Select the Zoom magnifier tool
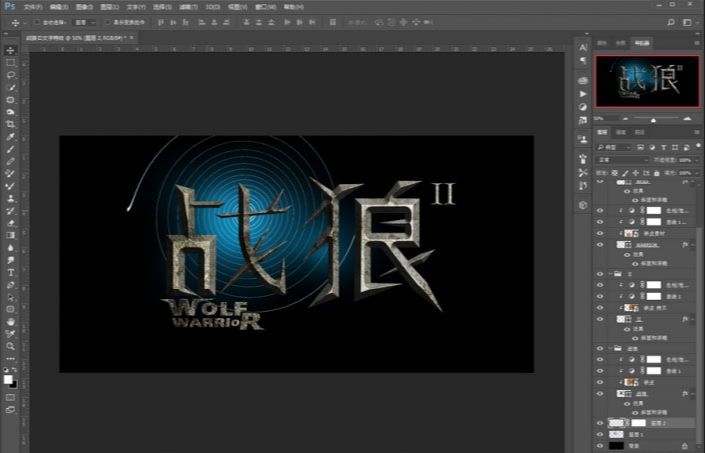 tap(10, 346)
